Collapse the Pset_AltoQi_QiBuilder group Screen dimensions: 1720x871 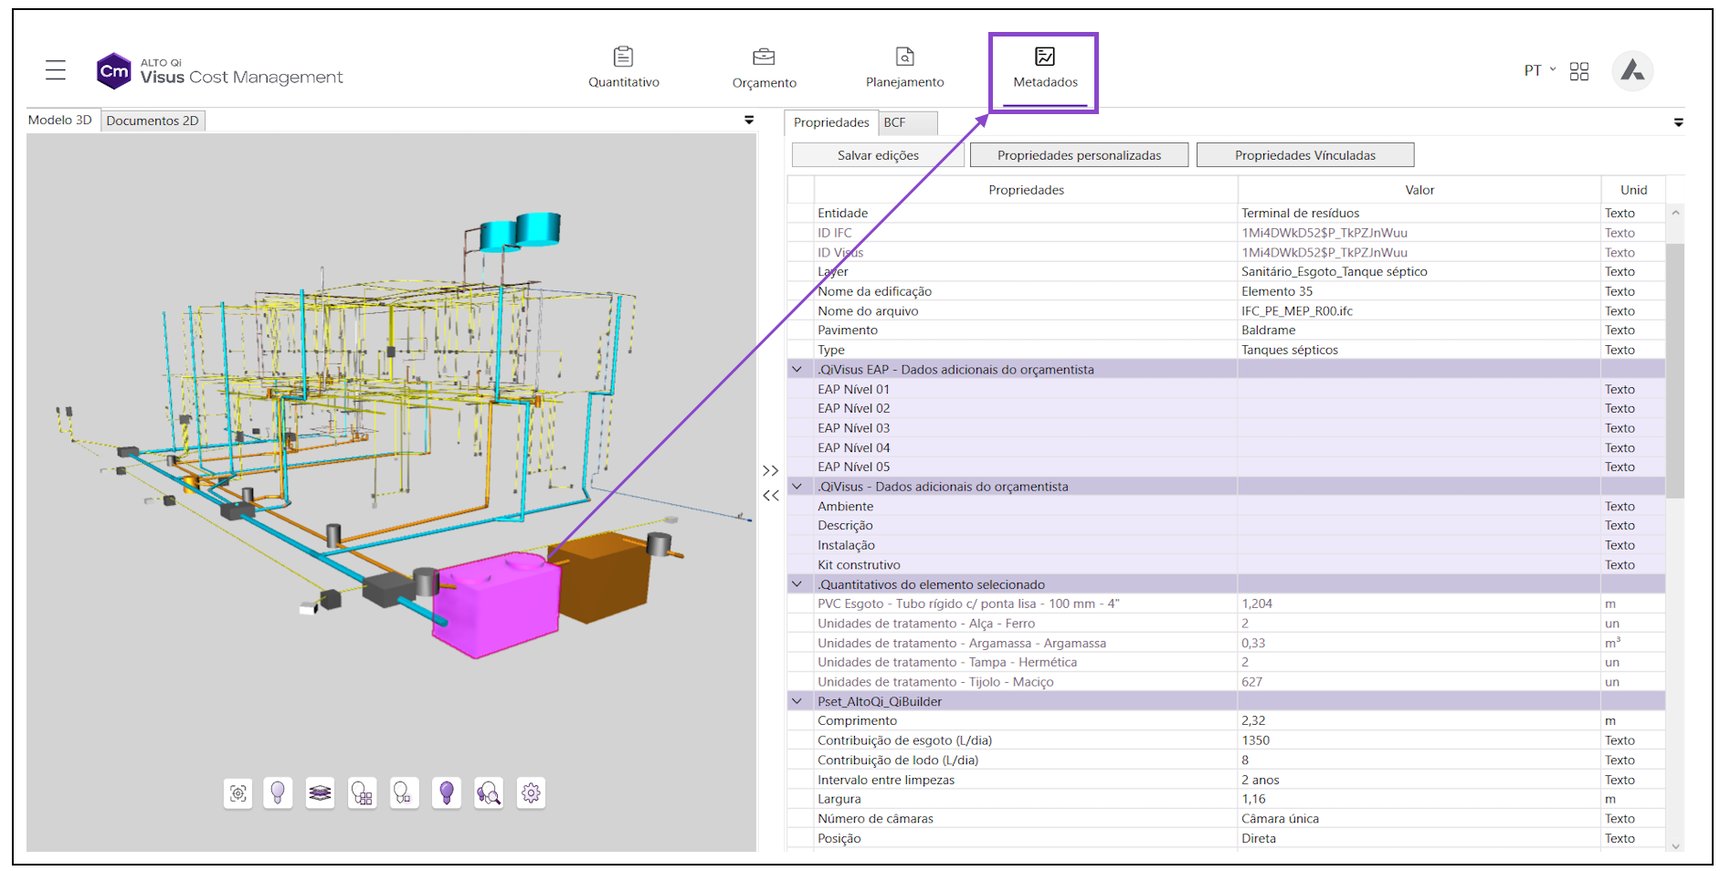[x=797, y=702]
